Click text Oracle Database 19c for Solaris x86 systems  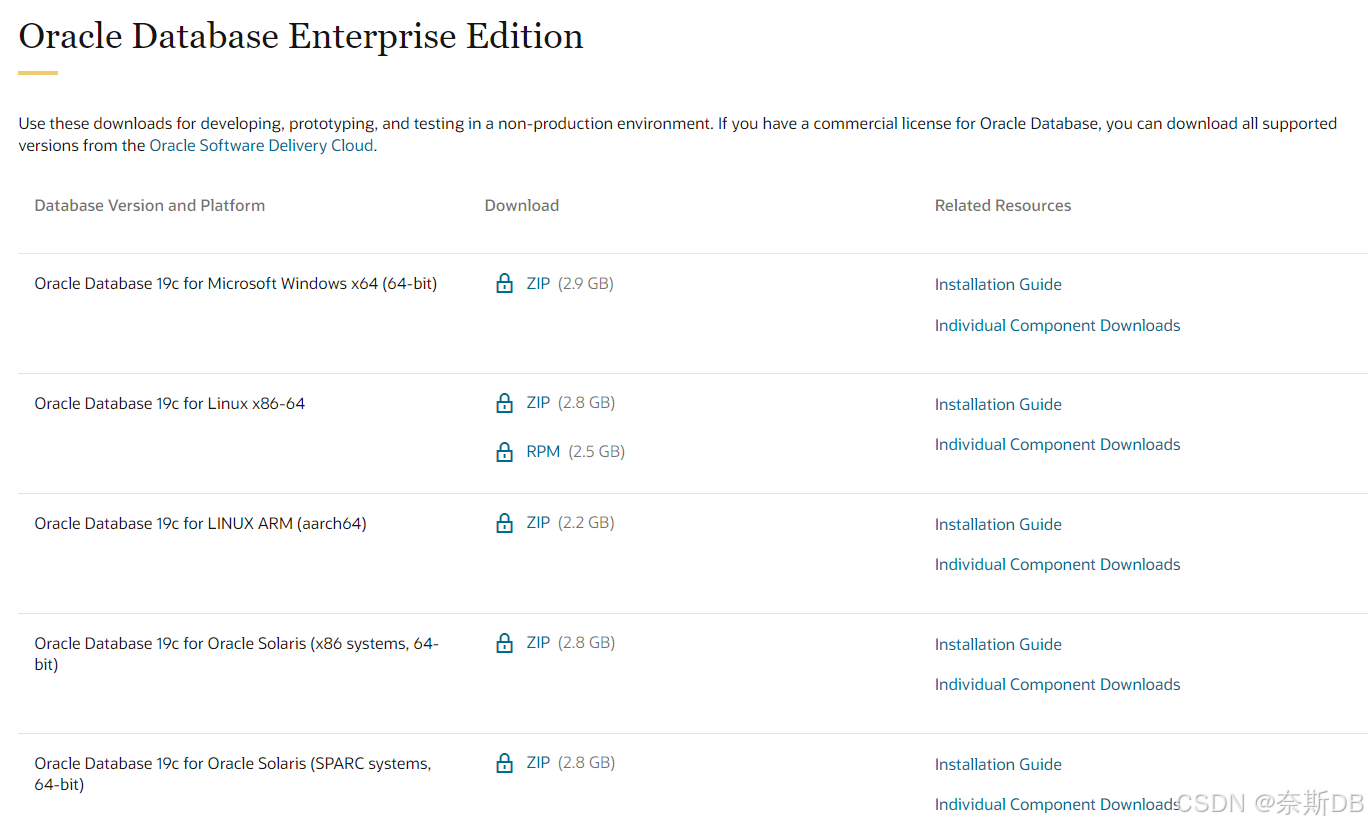(236, 654)
